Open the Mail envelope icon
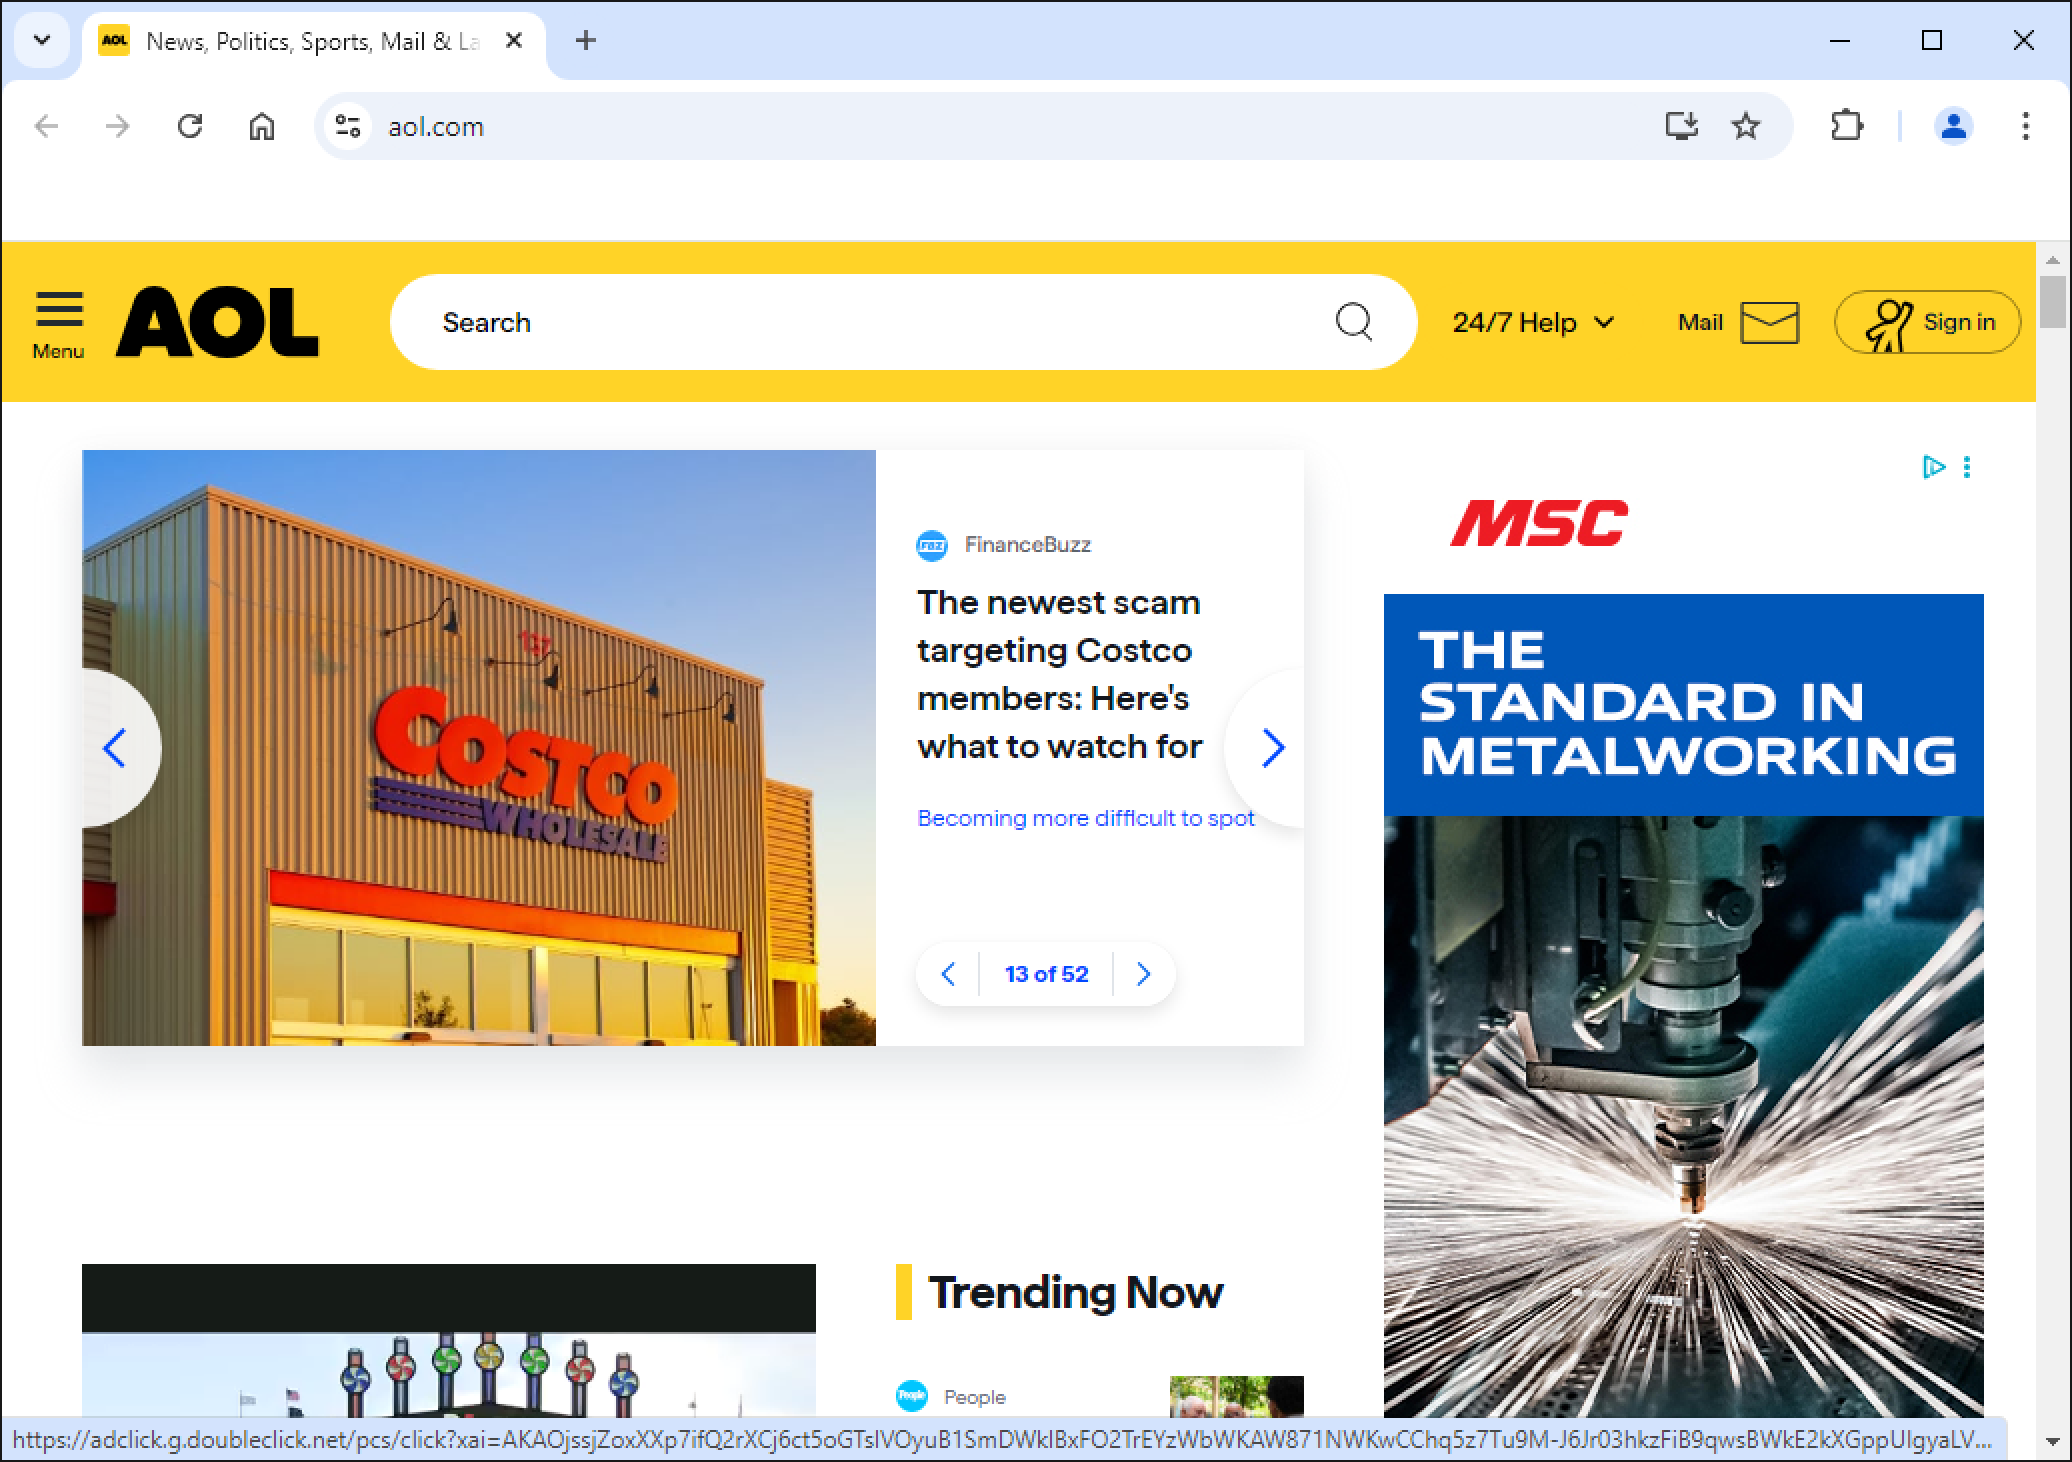Viewport: 2072px width, 1462px height. [x=1769, y=322]
